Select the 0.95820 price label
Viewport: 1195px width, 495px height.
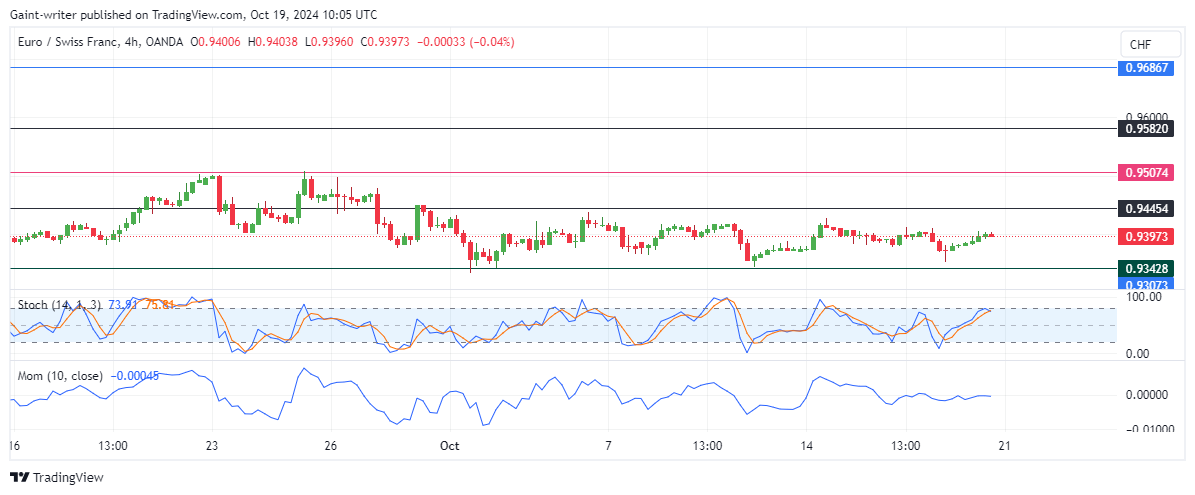(x=1146, y=129)
